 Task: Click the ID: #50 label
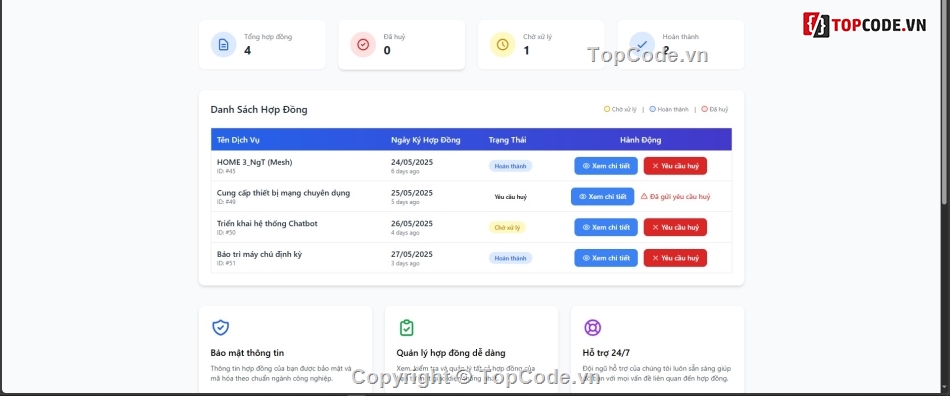pyautogui.click(x=227, y=233)
